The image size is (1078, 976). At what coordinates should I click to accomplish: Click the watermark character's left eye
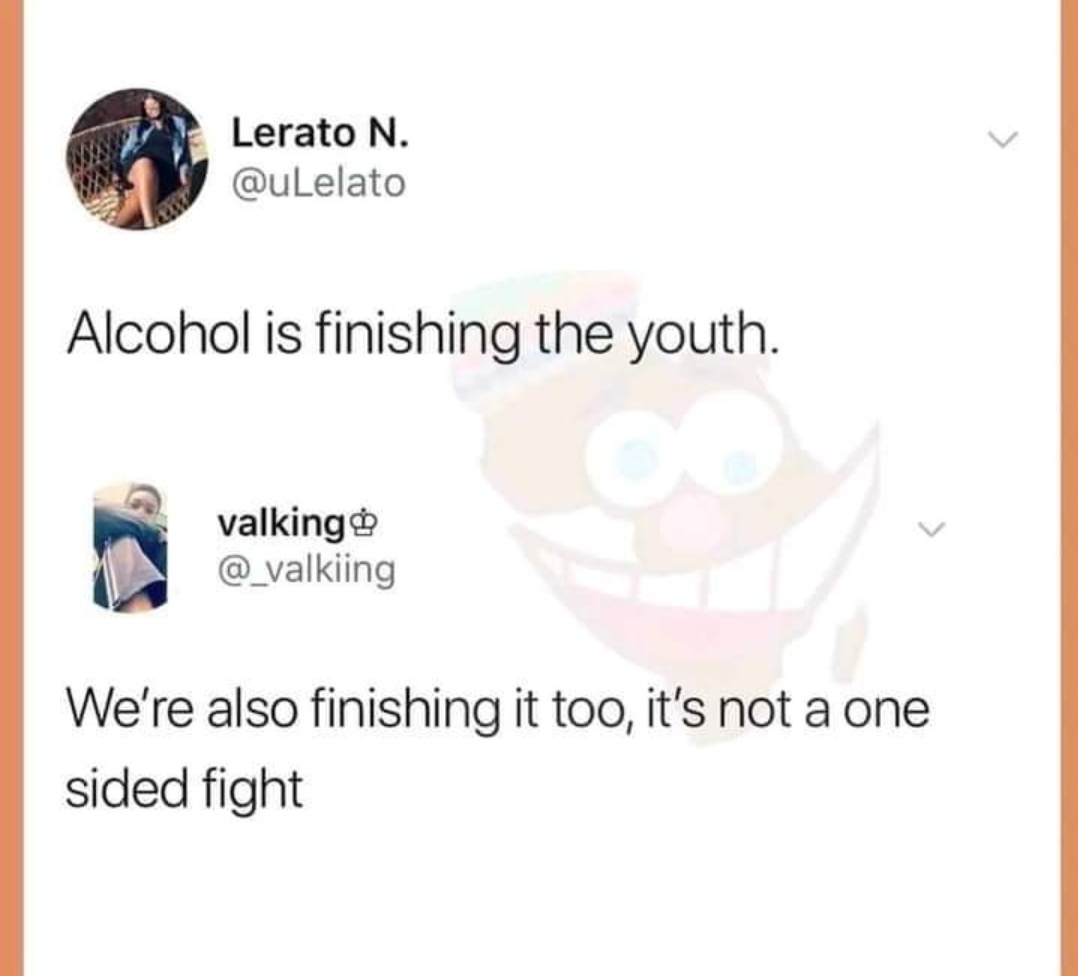(x=636, y=454)
